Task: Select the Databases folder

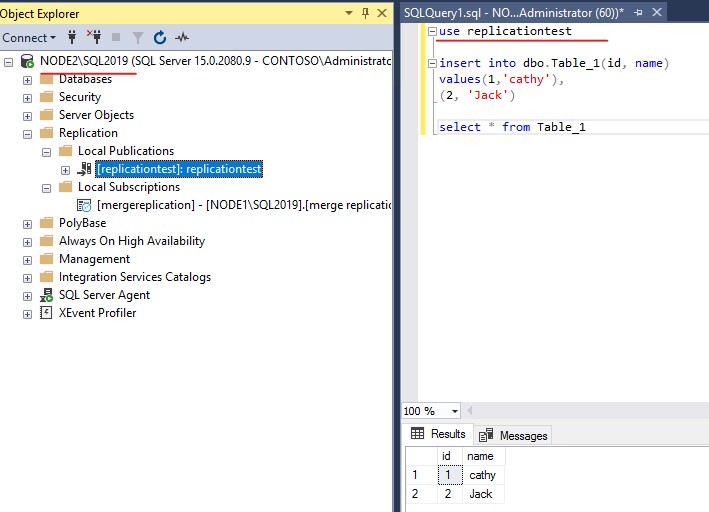Action: click(85, 79)
